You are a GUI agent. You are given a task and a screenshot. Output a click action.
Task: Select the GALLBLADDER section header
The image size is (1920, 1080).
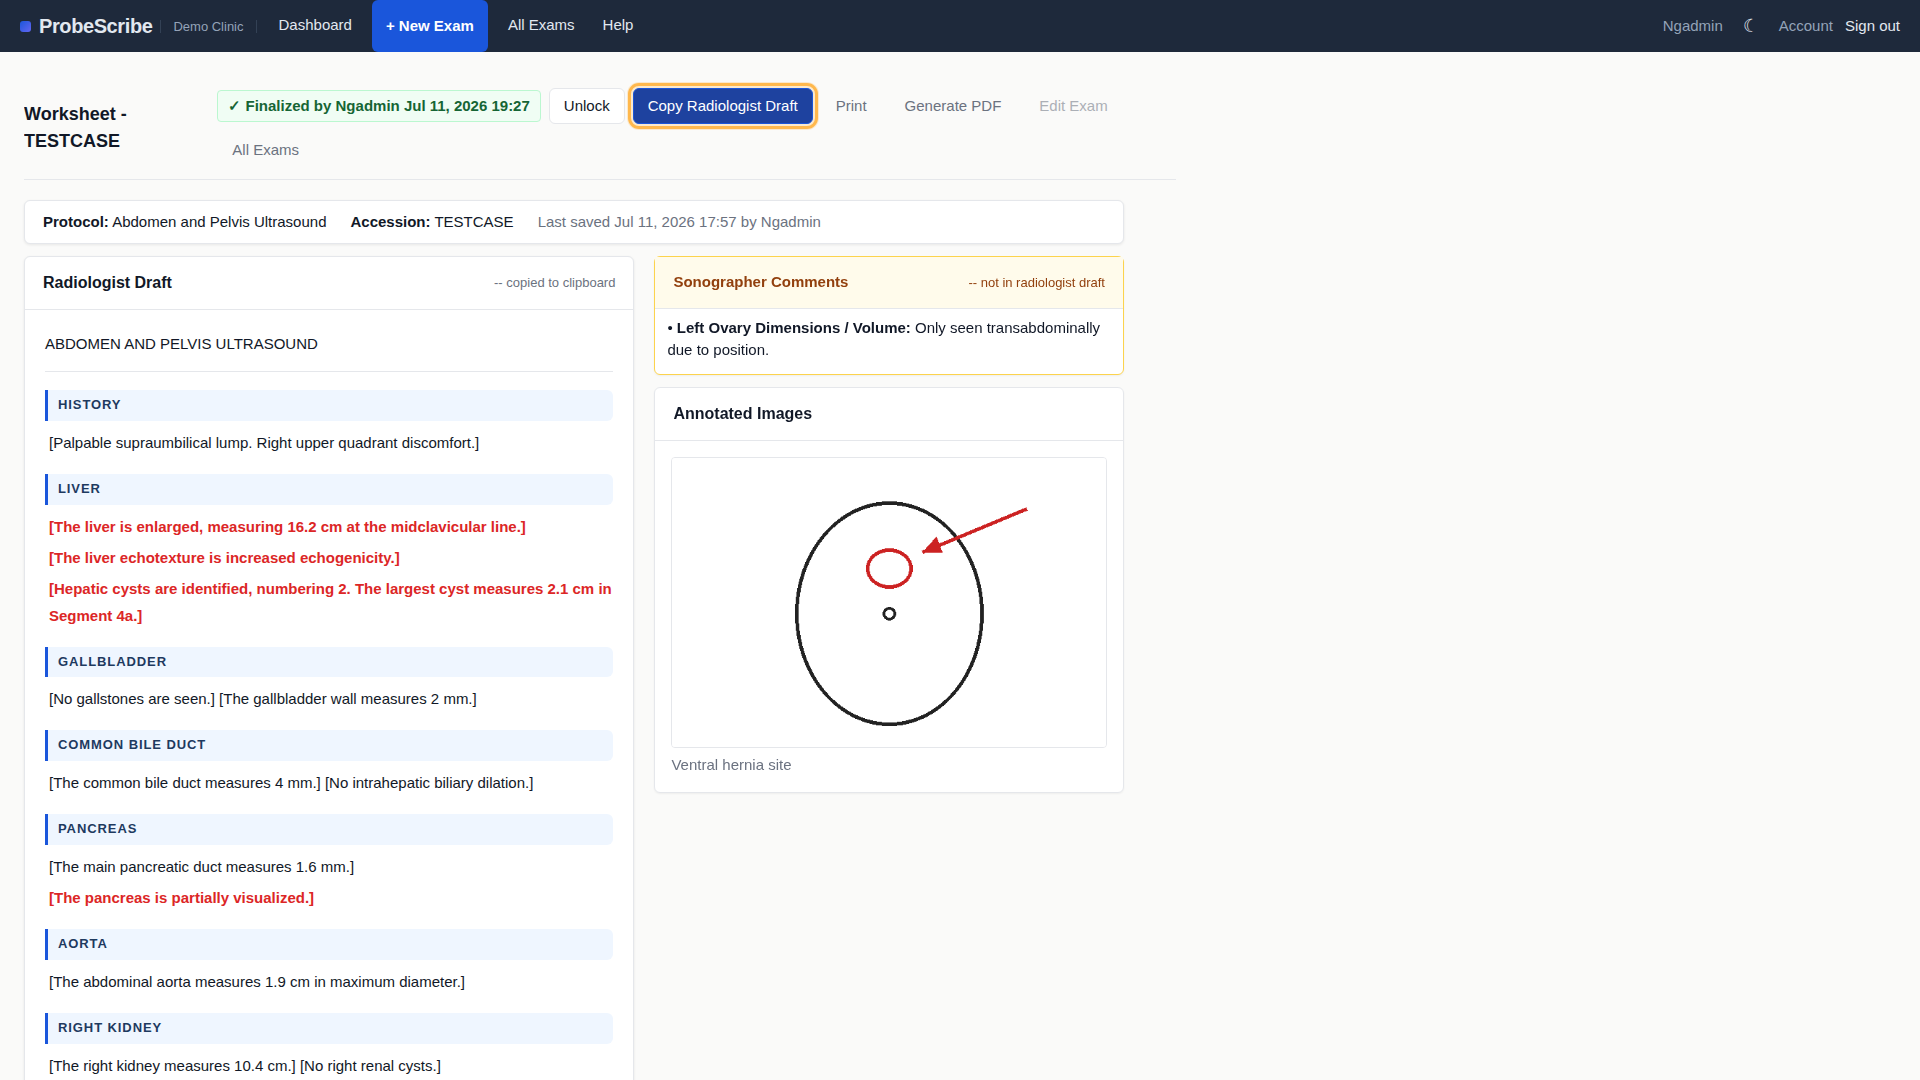[x=329, y=662]
